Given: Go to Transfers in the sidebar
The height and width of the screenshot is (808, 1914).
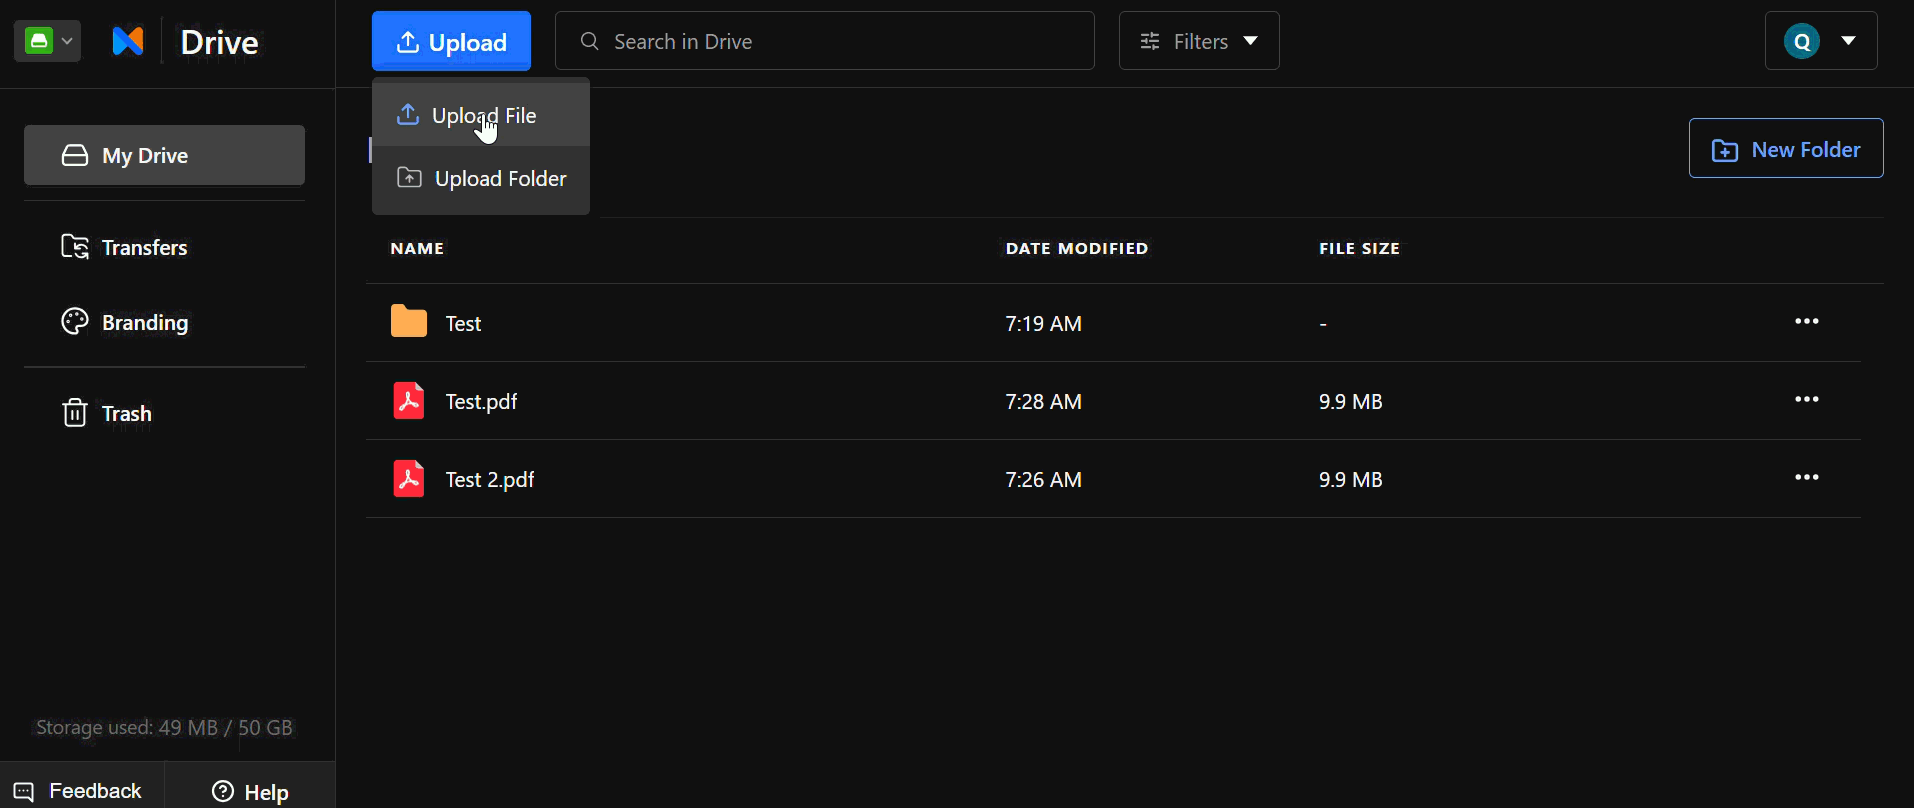Looking at the screenshot, I should pos(164,247).
